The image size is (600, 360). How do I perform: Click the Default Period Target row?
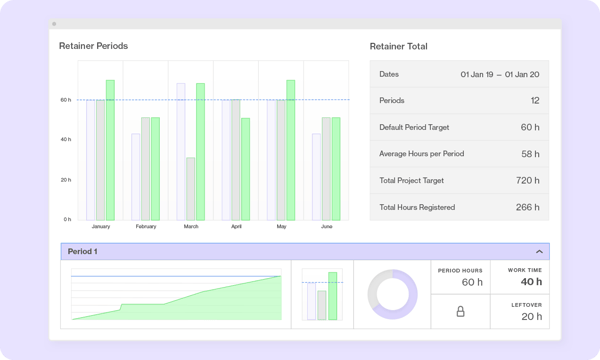click(x=459, y=127)
